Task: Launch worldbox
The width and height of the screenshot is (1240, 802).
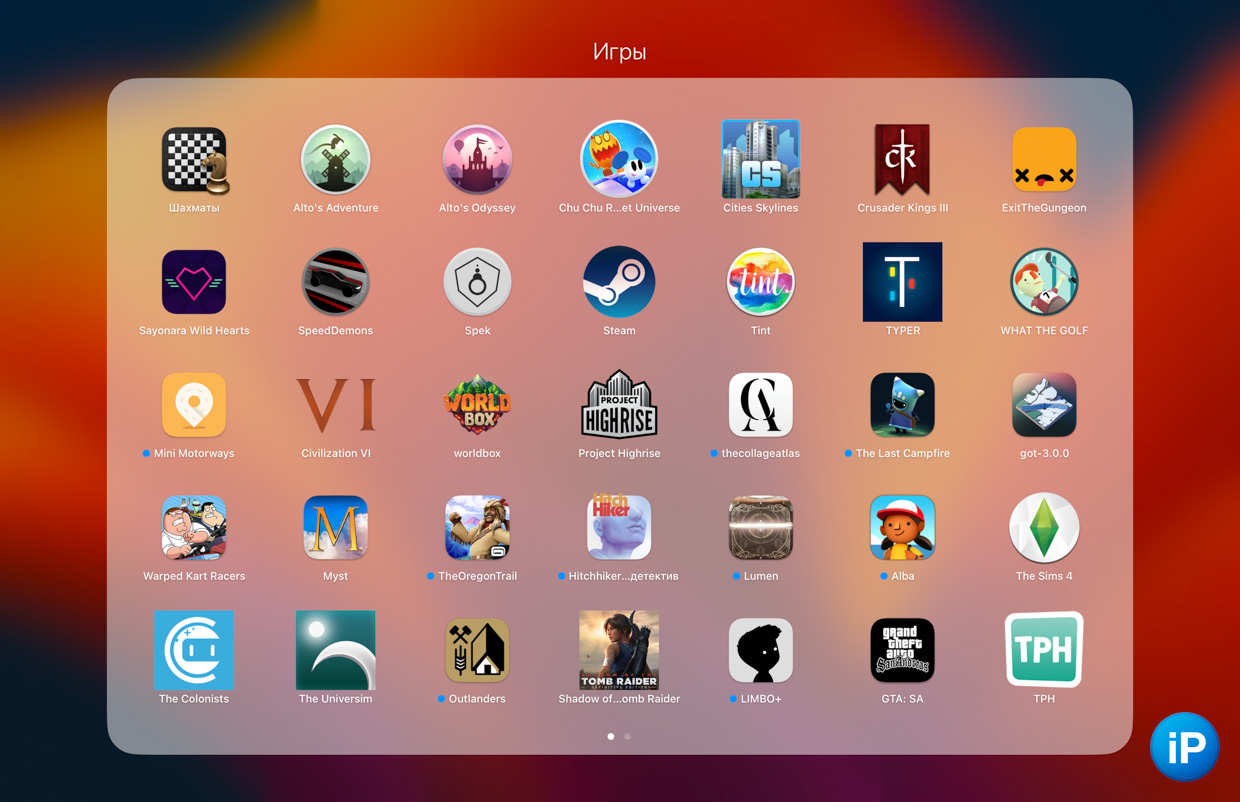Action: pyautogui.click(x=477, y=405)
